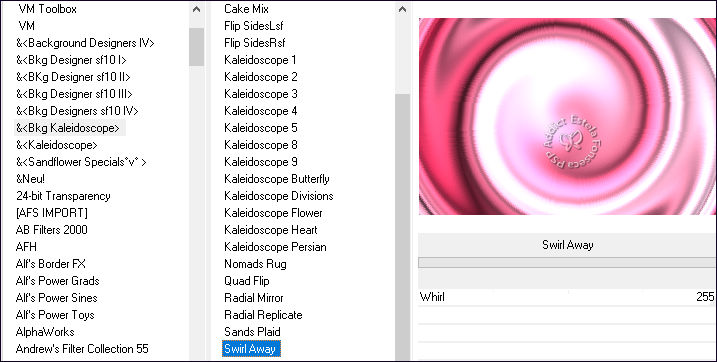Pick the Cake Mix filter

point(246,9)
